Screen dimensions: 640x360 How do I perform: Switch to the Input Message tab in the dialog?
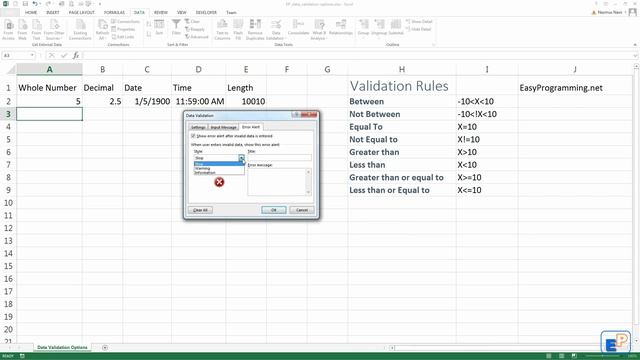(x=223, y=127)
